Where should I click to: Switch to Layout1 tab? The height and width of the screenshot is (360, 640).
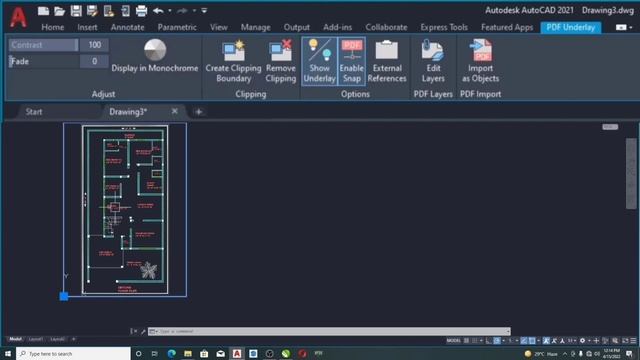36,339
